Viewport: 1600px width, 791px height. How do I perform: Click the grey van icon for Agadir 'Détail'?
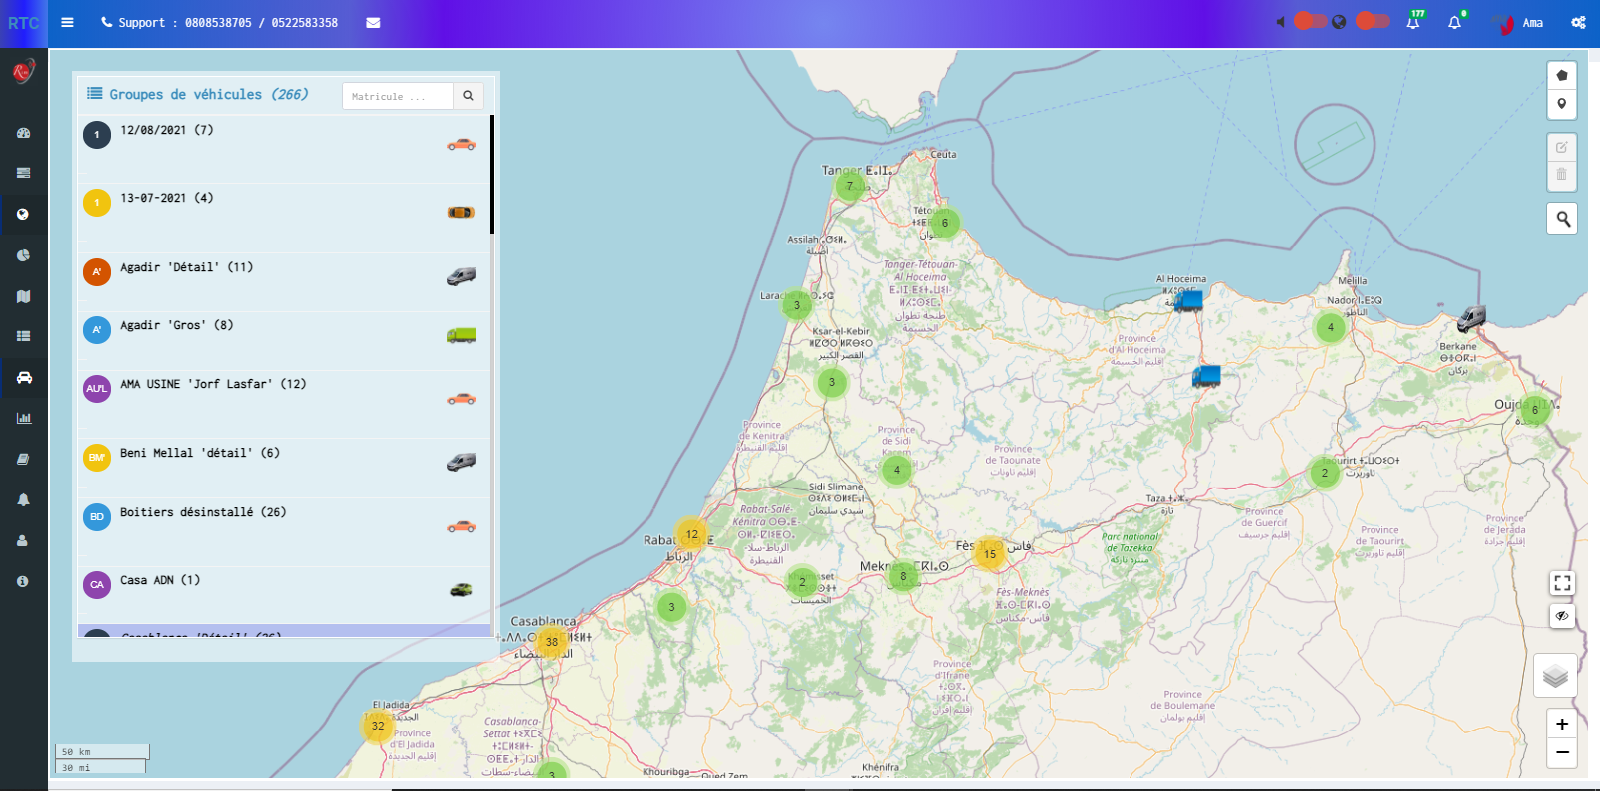(461, 276)
